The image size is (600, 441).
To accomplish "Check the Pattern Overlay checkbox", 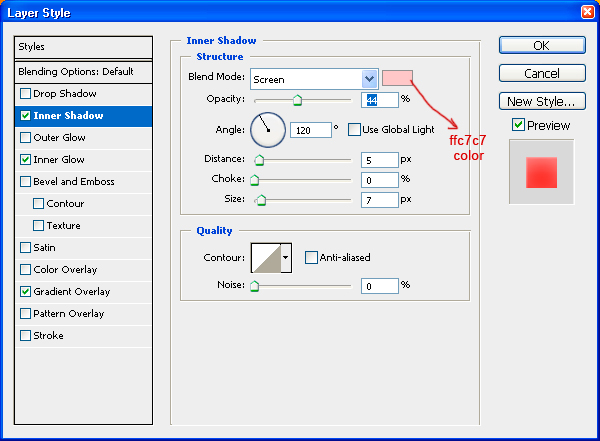I will point(25,314).
